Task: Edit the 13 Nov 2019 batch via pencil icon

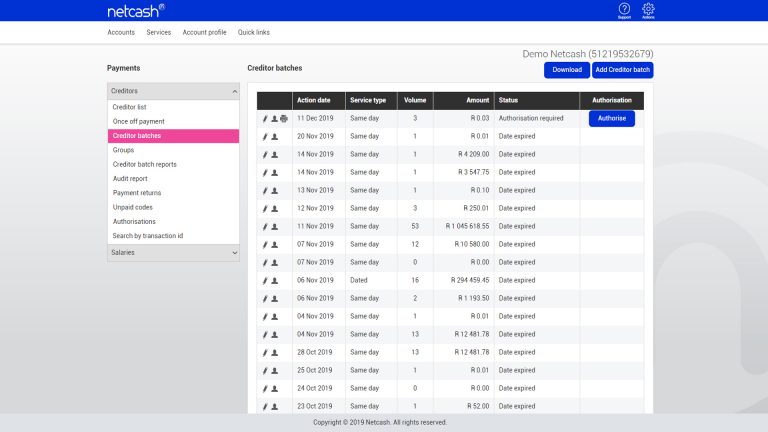Action: pyautogui.click(x=265, y=191)
